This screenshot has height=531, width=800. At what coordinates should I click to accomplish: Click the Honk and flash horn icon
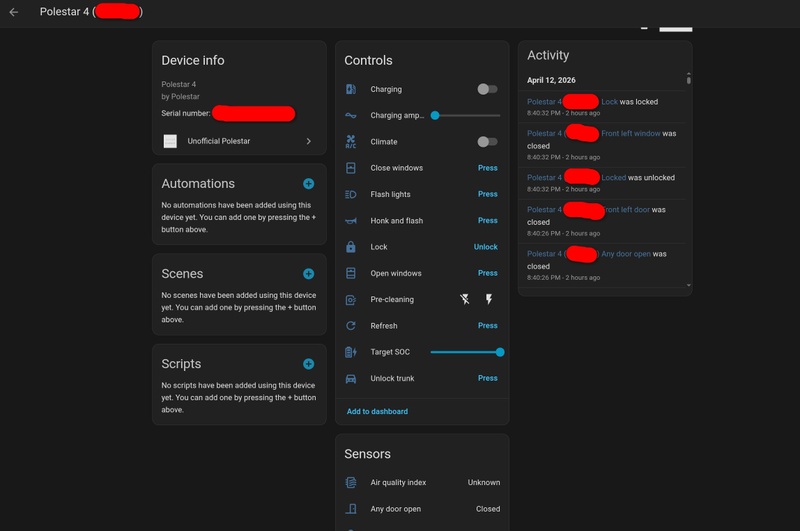351,221
